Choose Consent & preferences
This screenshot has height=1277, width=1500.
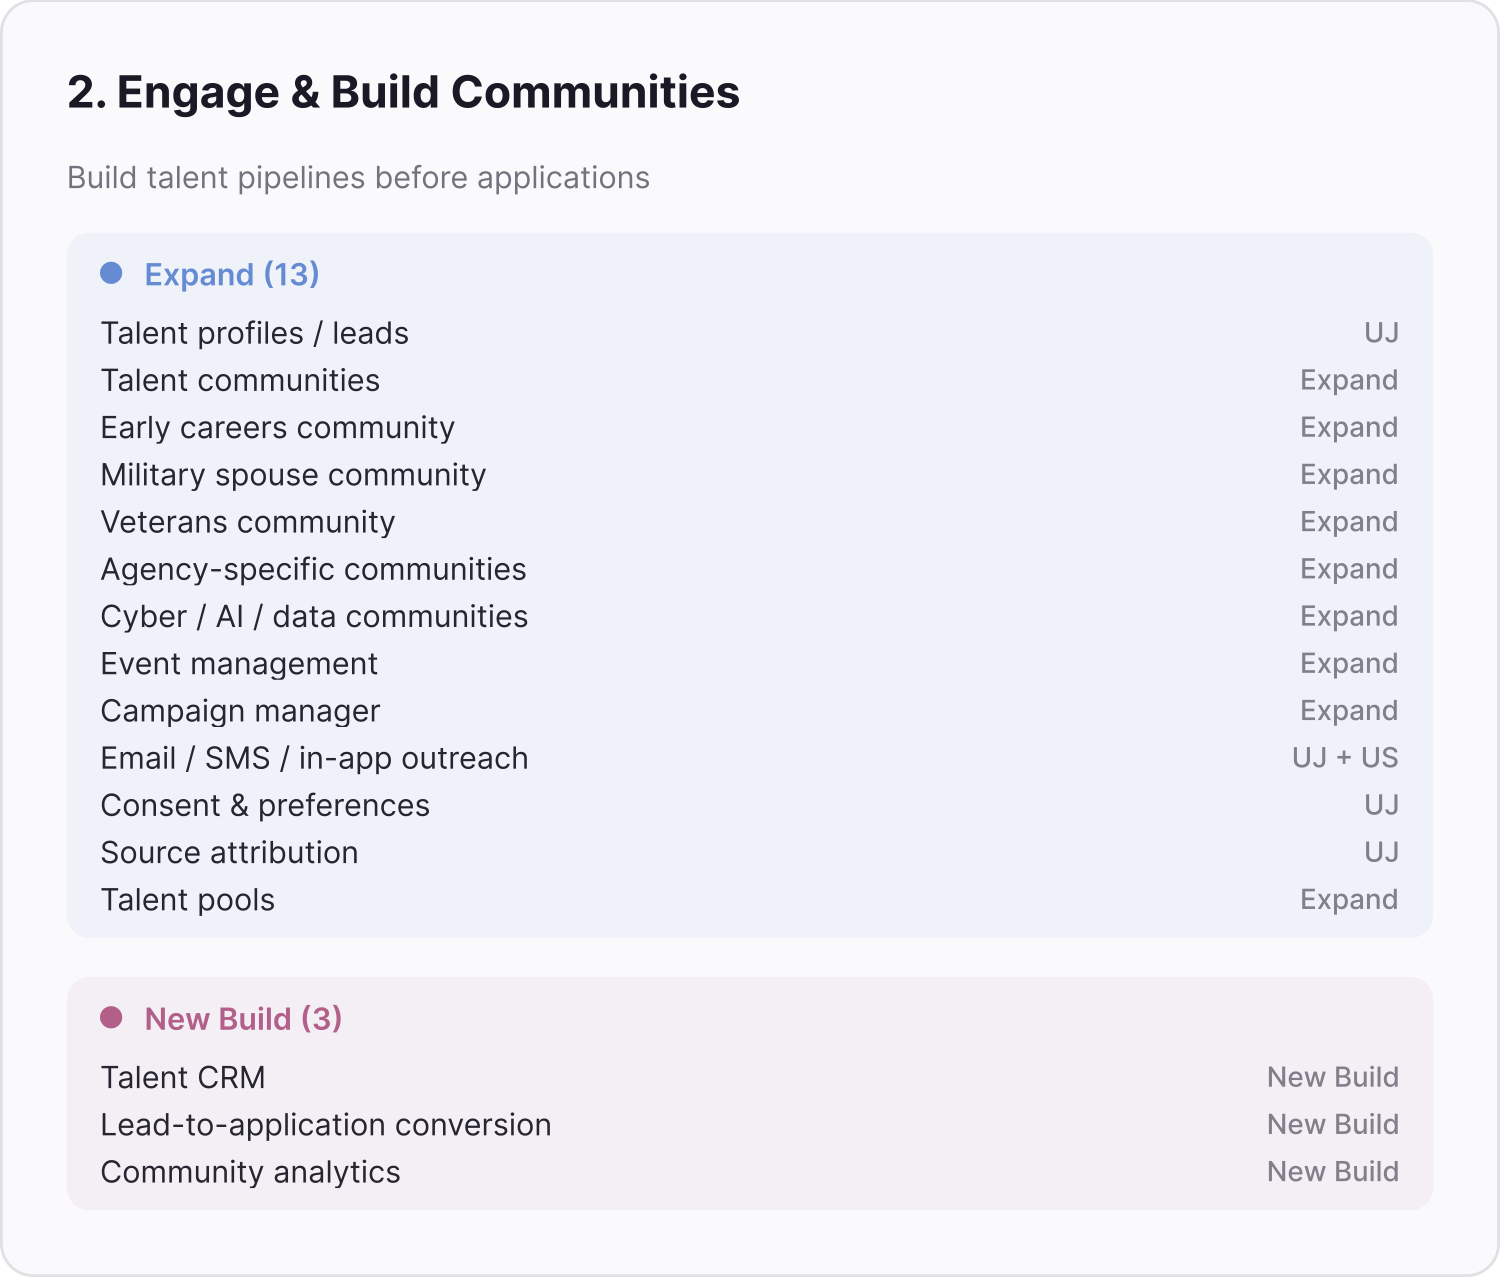pos(750,805)
